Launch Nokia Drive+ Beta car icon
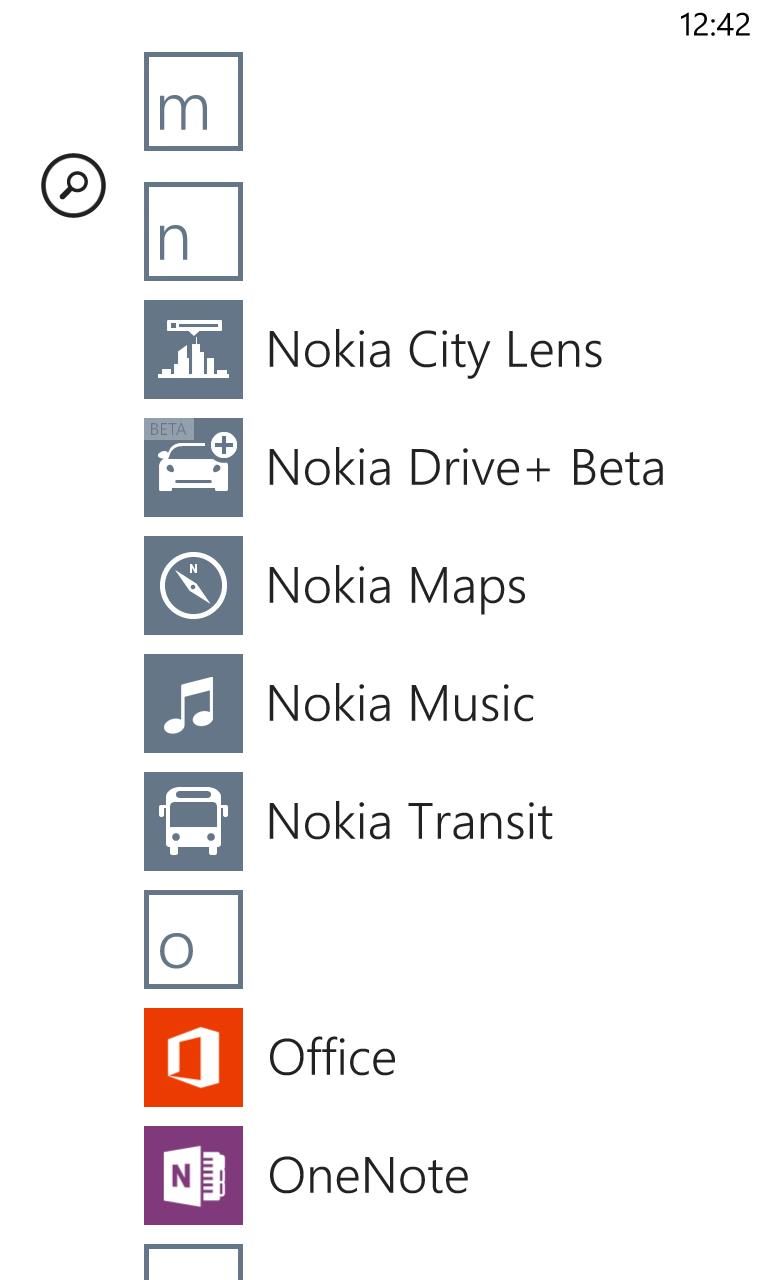 [193, 467]
